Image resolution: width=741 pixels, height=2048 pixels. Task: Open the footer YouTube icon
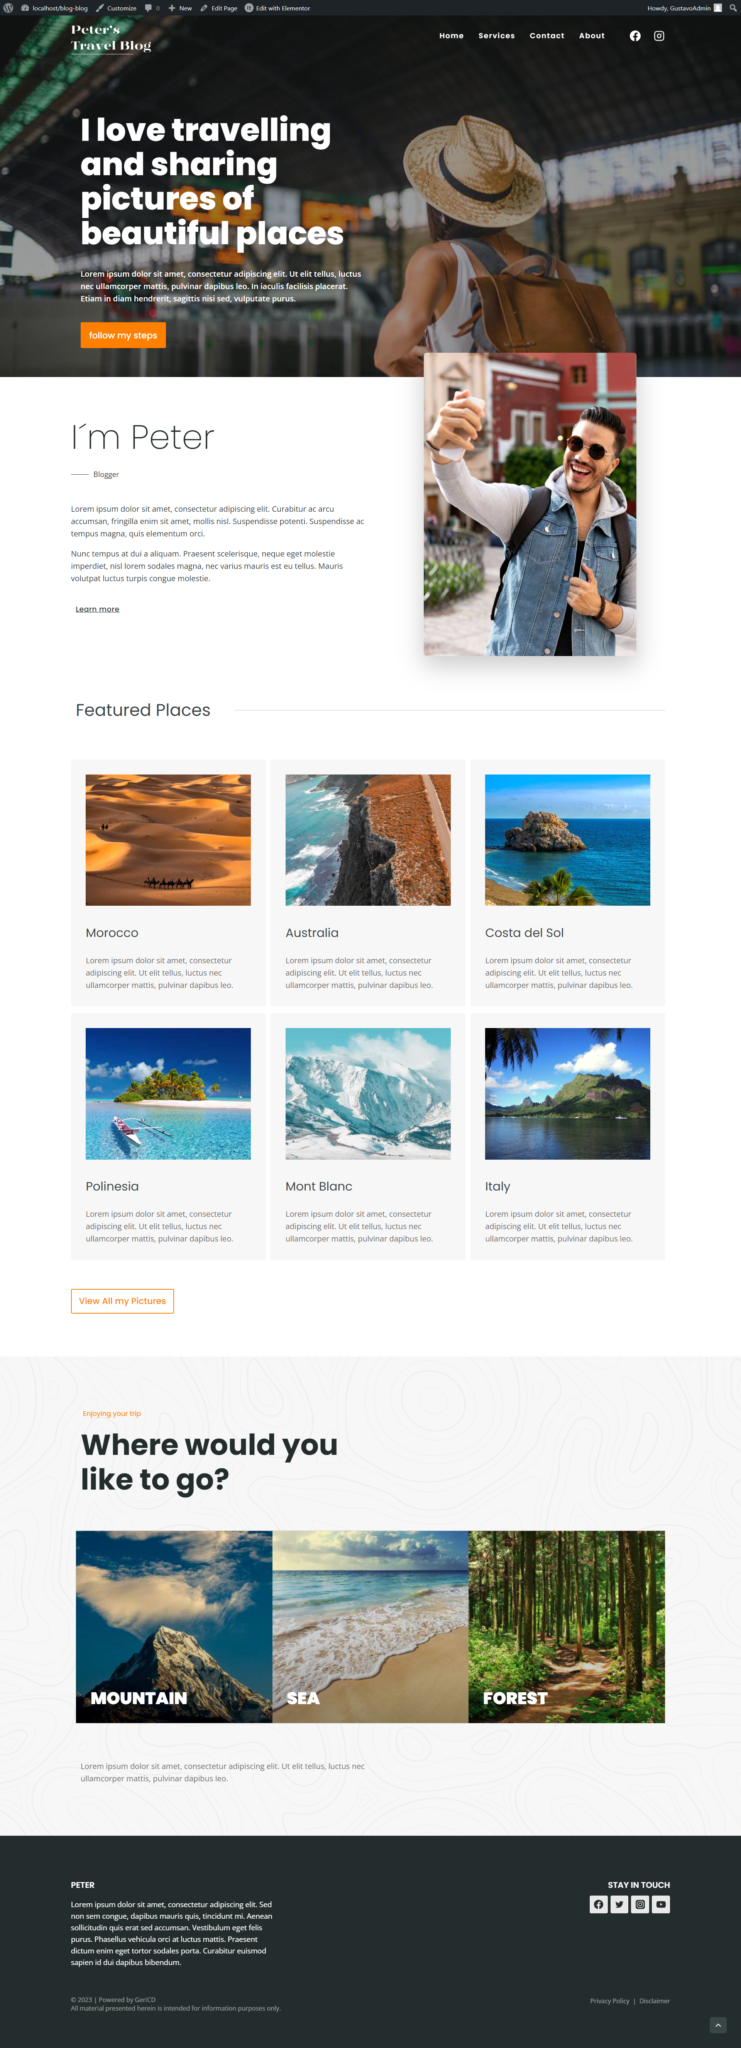click(x=661, y=1904)
